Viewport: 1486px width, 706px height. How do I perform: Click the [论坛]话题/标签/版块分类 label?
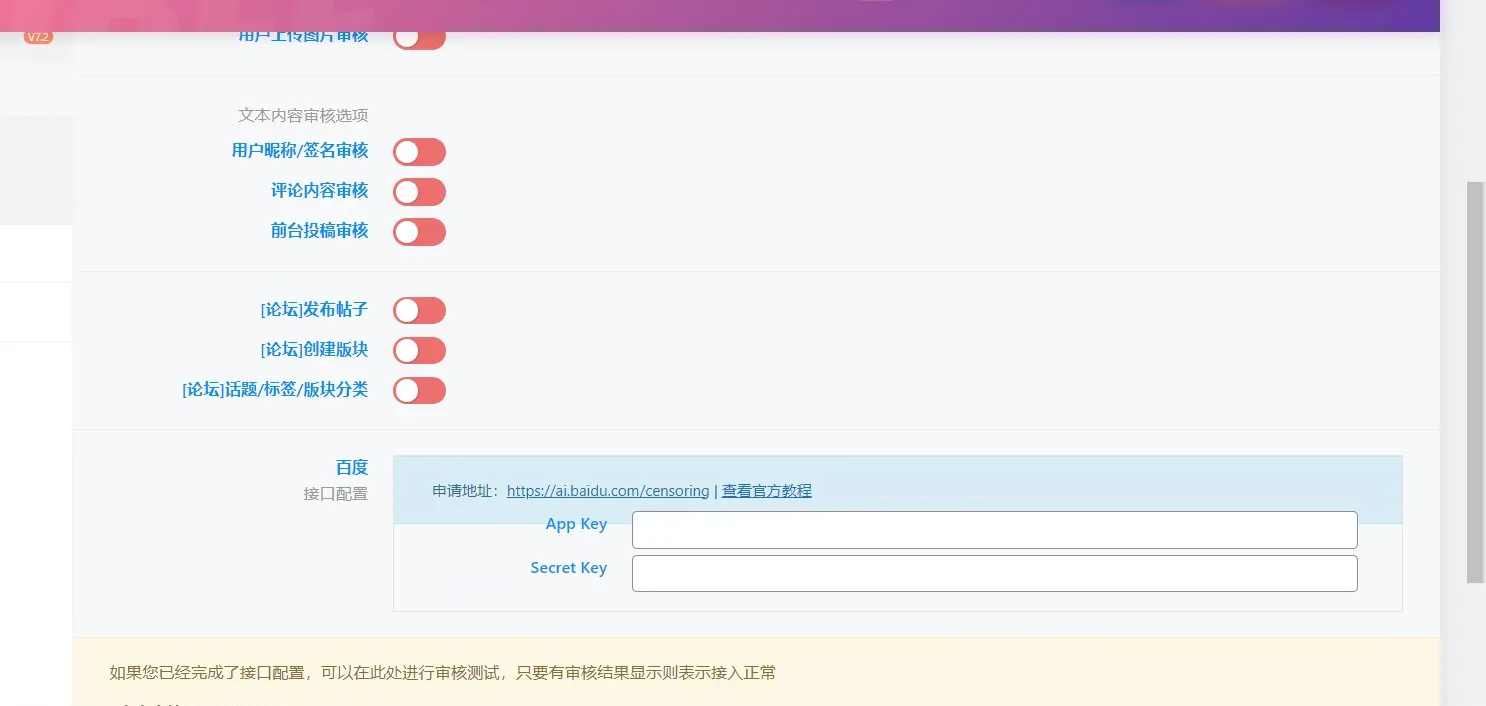[275, 390]
